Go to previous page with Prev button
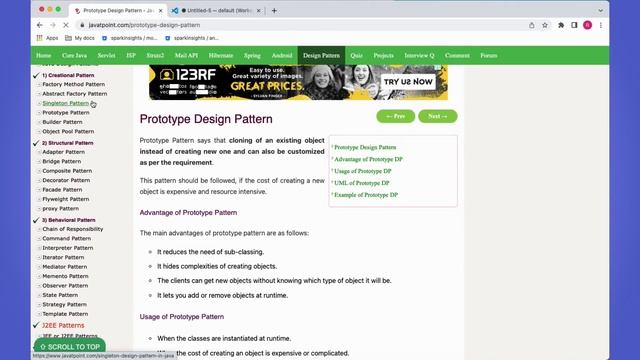Screen dimensions: 640x360 point(396,116)
